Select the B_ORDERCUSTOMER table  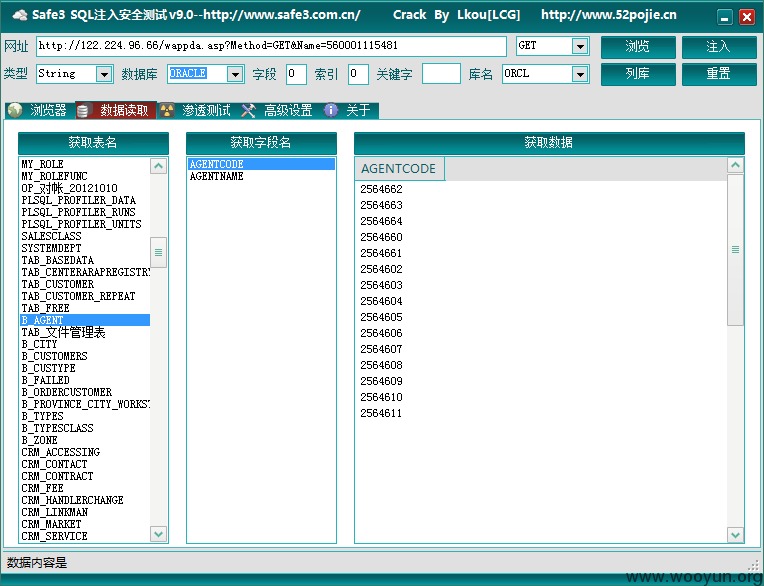tap(85, 392)
